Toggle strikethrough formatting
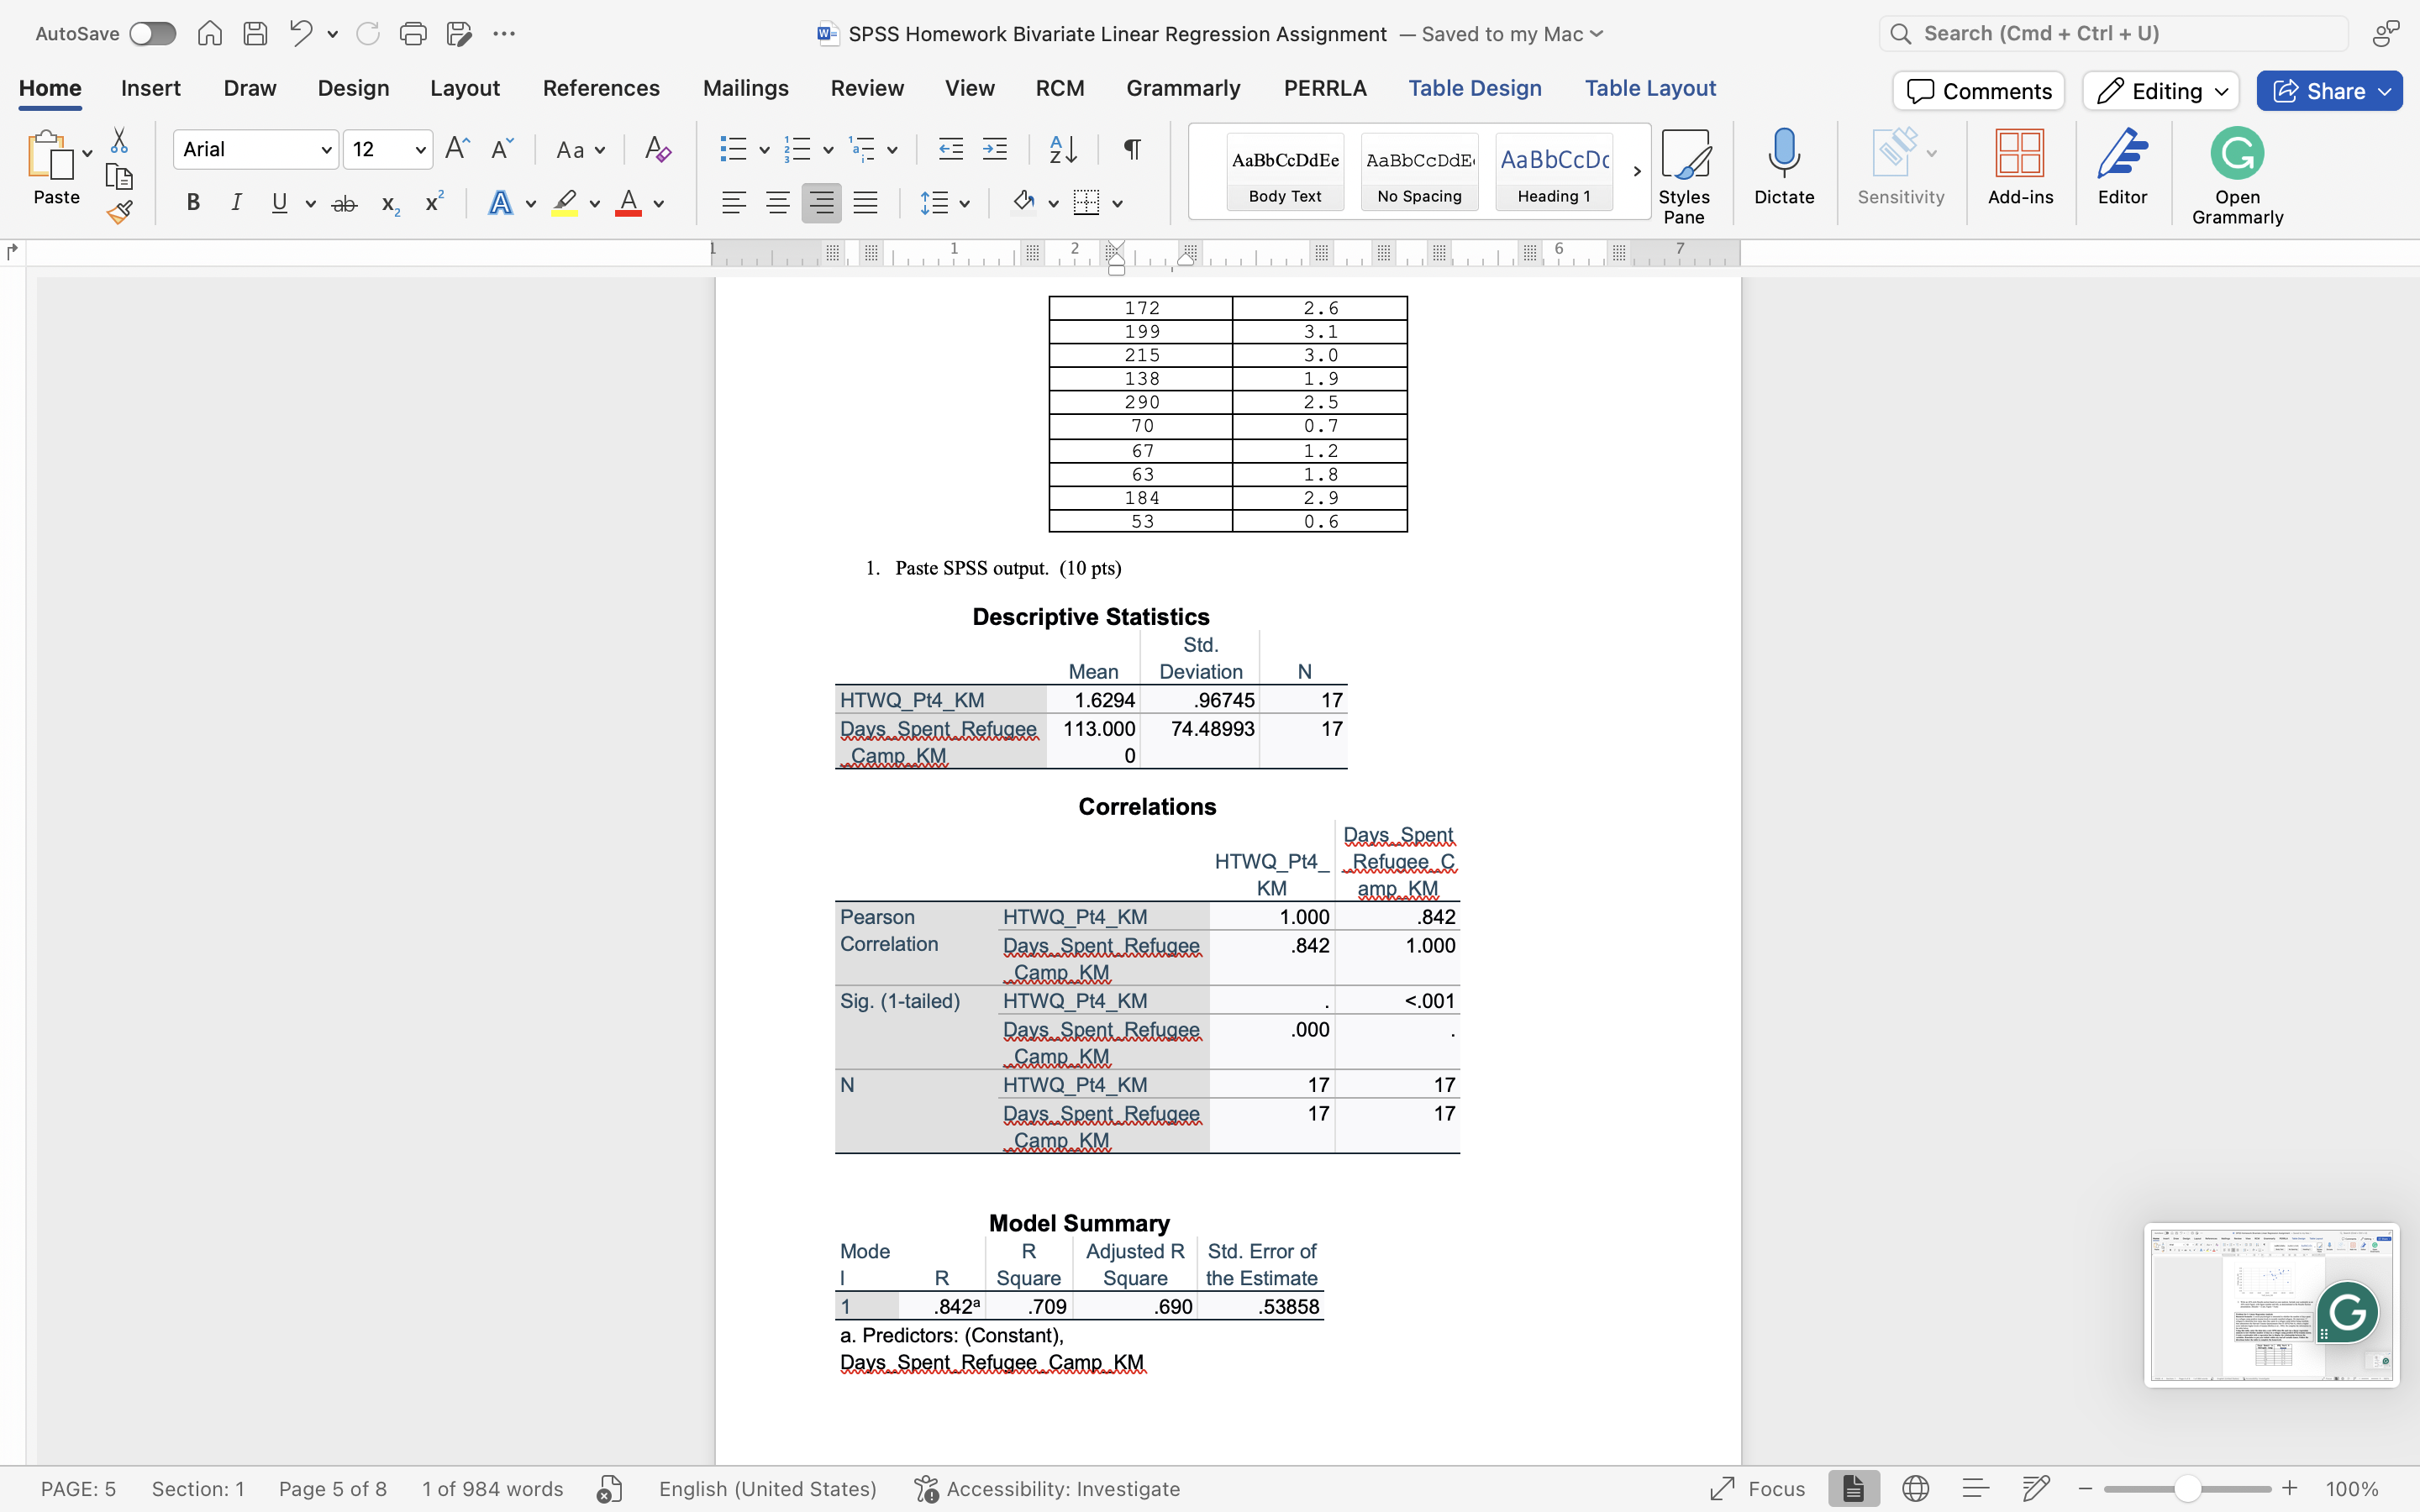The height and width of the screenshot is (1512, 2420). click(x=344, y=202)
